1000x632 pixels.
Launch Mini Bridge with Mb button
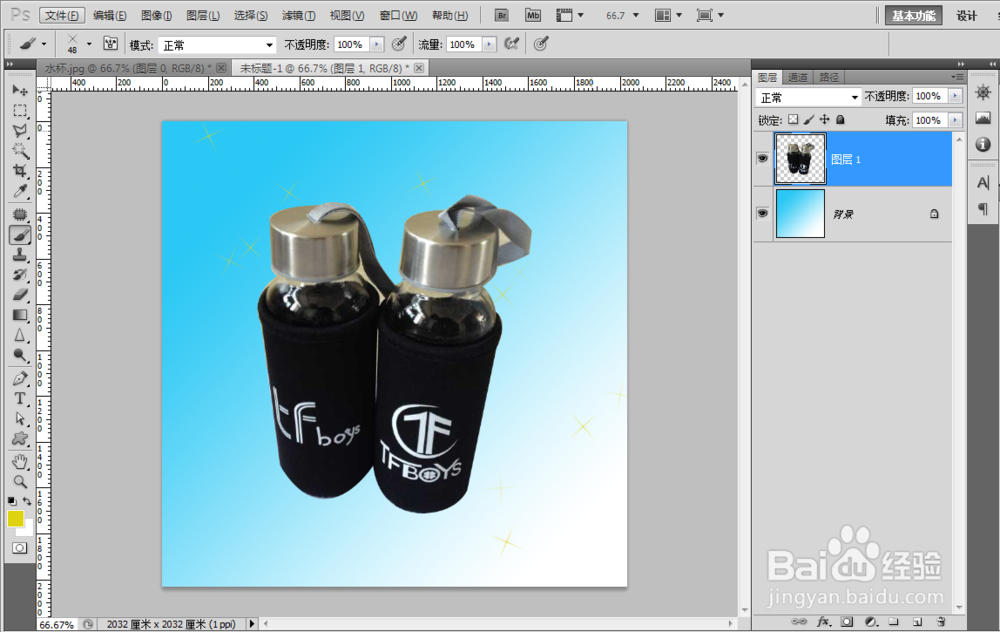[x=533, y=15]
